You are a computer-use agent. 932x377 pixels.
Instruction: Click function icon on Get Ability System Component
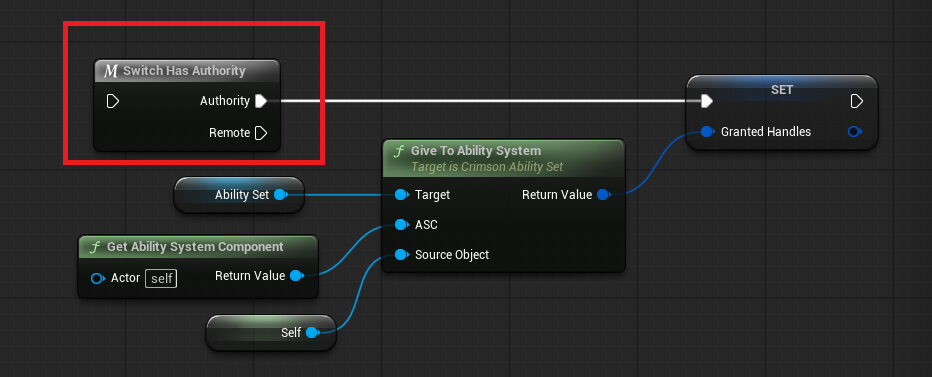click(95, 247)
